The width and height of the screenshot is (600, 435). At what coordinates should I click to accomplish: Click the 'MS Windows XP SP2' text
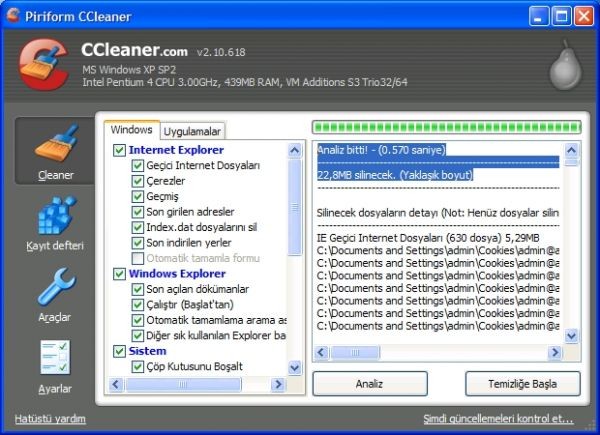coord(129,70)
